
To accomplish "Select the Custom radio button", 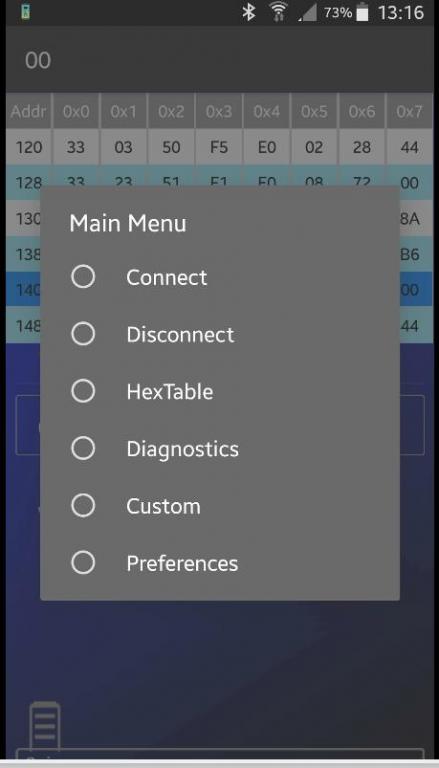I will click(x=83, y=505).
